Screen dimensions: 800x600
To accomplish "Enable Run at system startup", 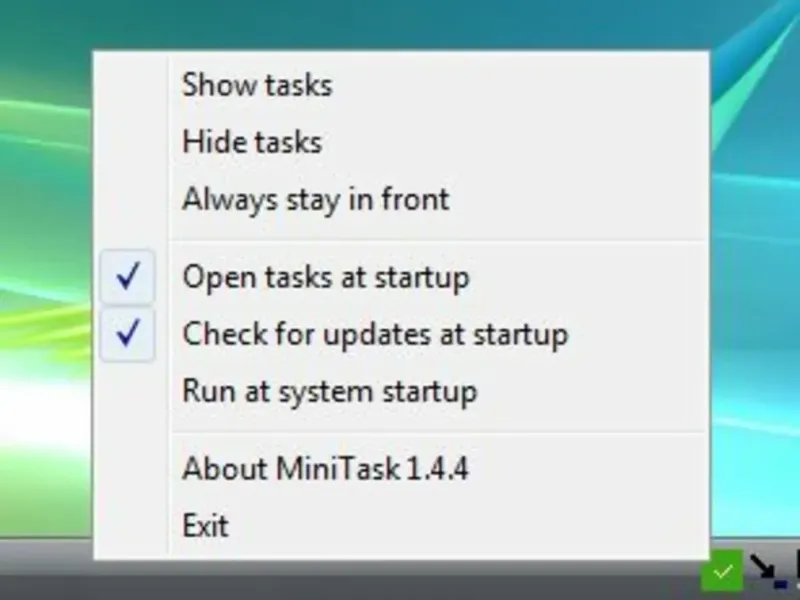I will pos(329,391).
